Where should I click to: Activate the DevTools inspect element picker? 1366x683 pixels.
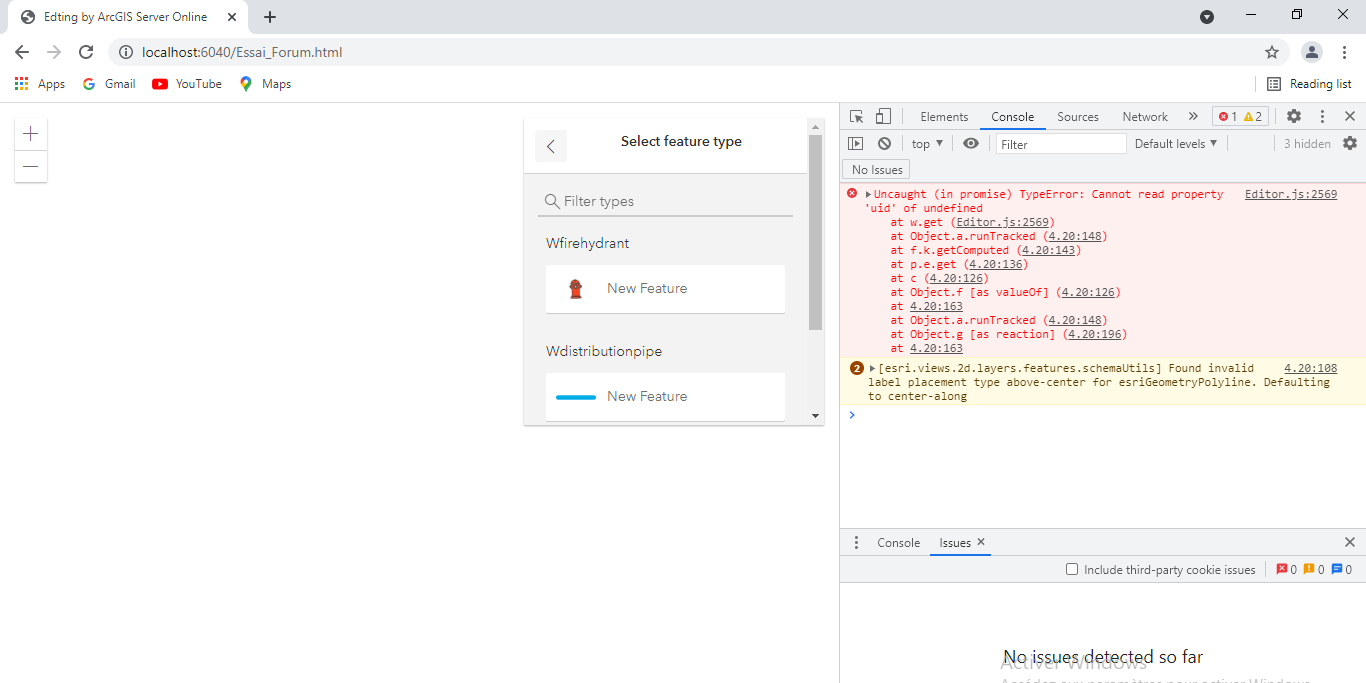[x=857, y=117]
